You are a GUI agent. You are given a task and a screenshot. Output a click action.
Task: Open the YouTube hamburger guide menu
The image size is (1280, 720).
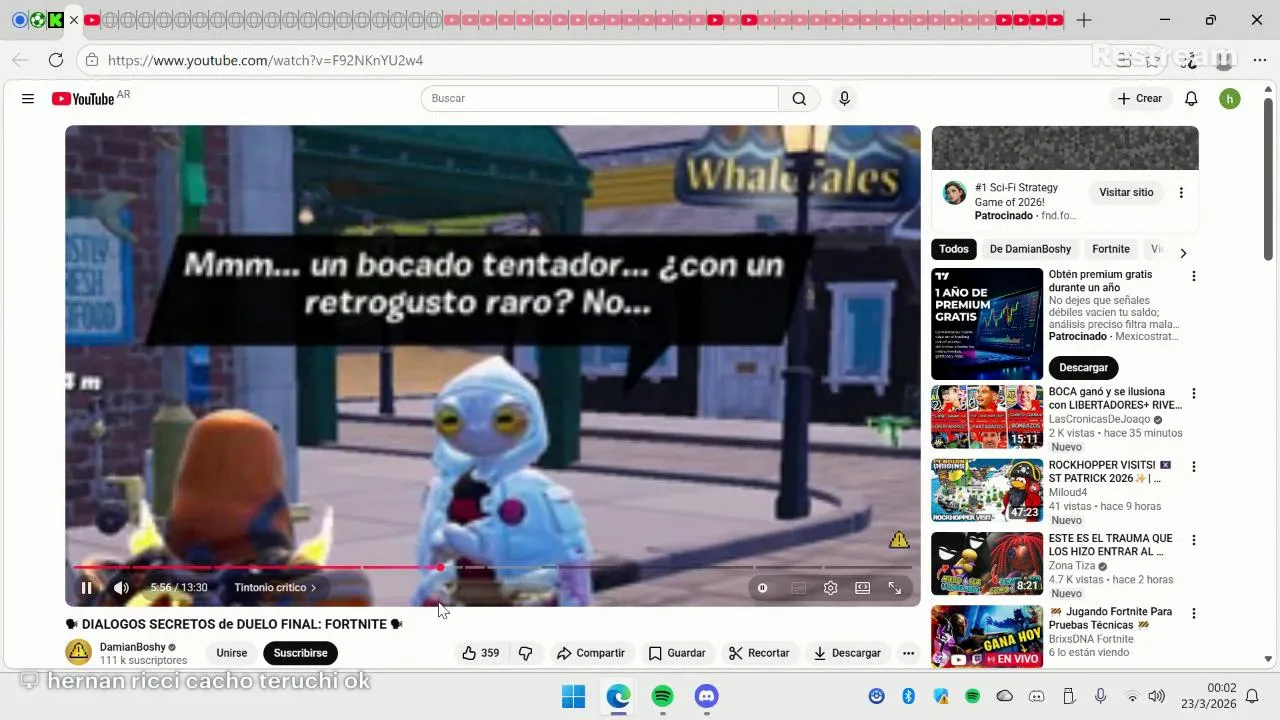pos(28,98)
